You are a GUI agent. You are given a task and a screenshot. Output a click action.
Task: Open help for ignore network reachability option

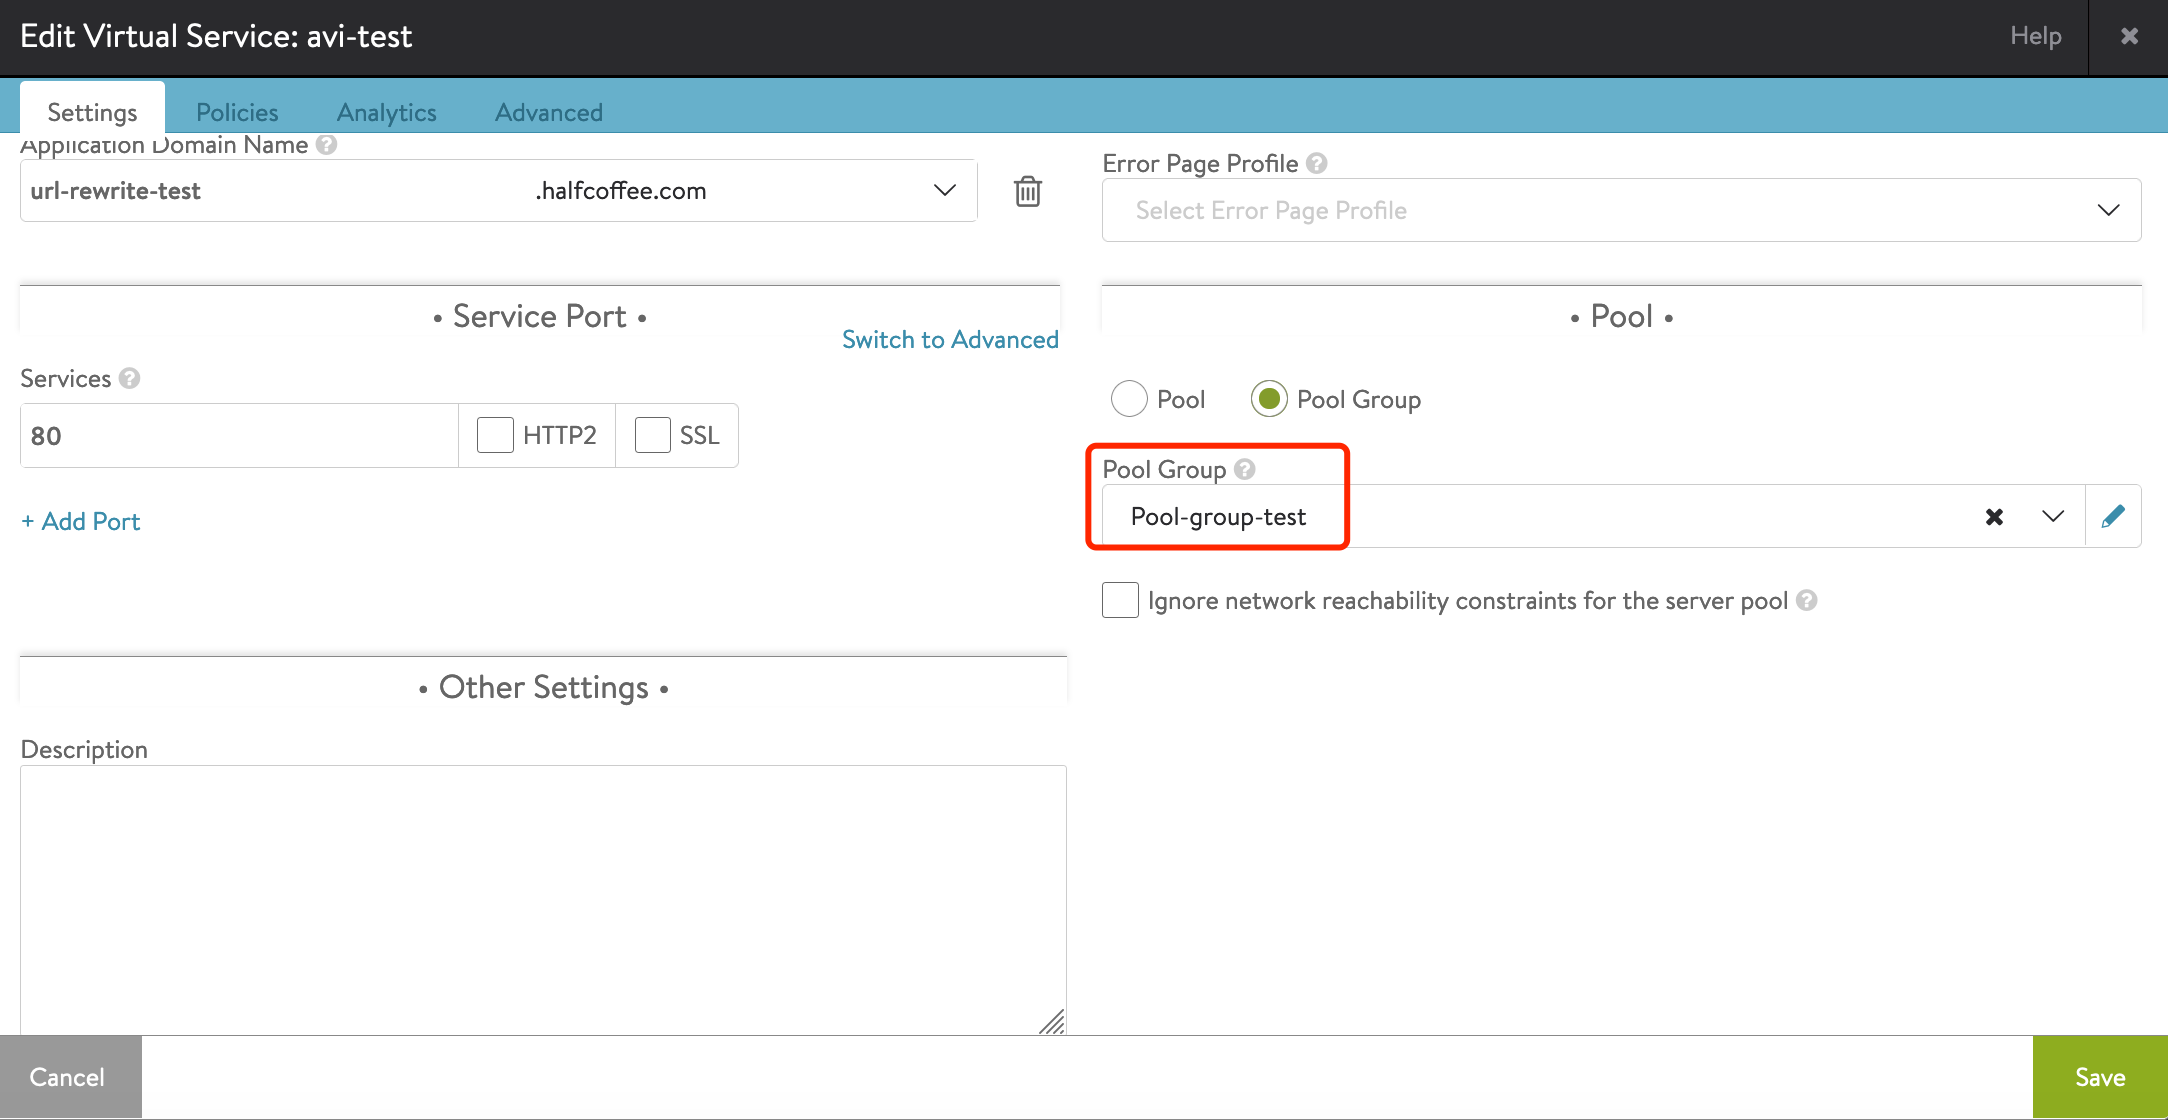pos(1806,600)
